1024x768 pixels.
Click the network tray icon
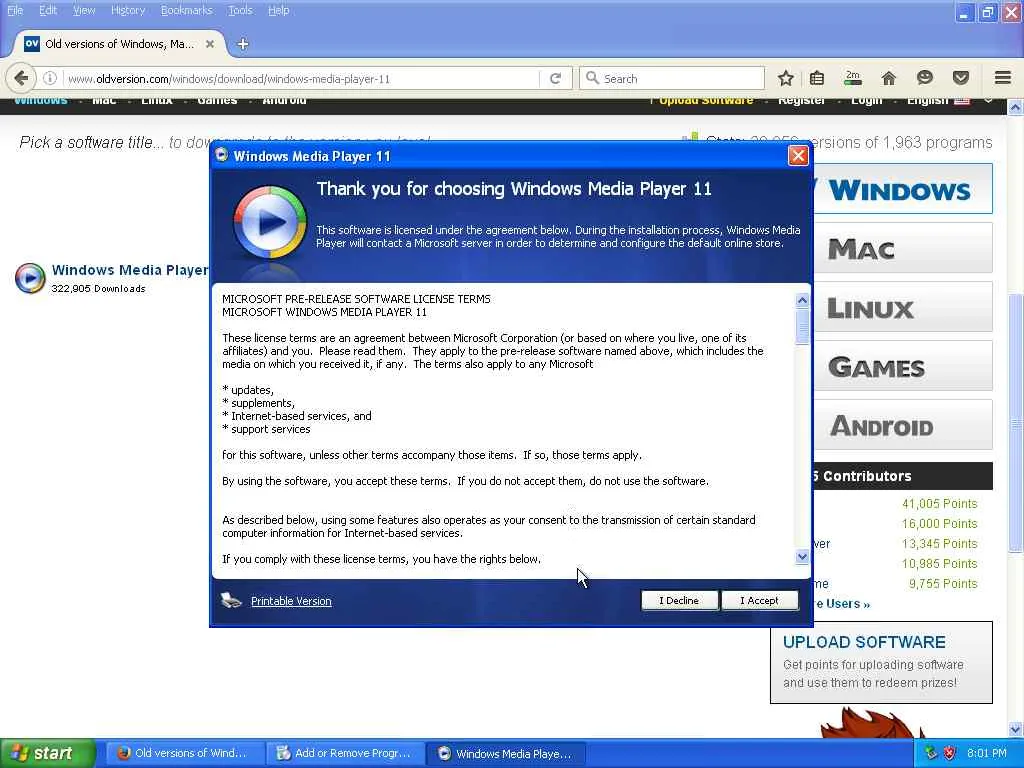(931, 753)
